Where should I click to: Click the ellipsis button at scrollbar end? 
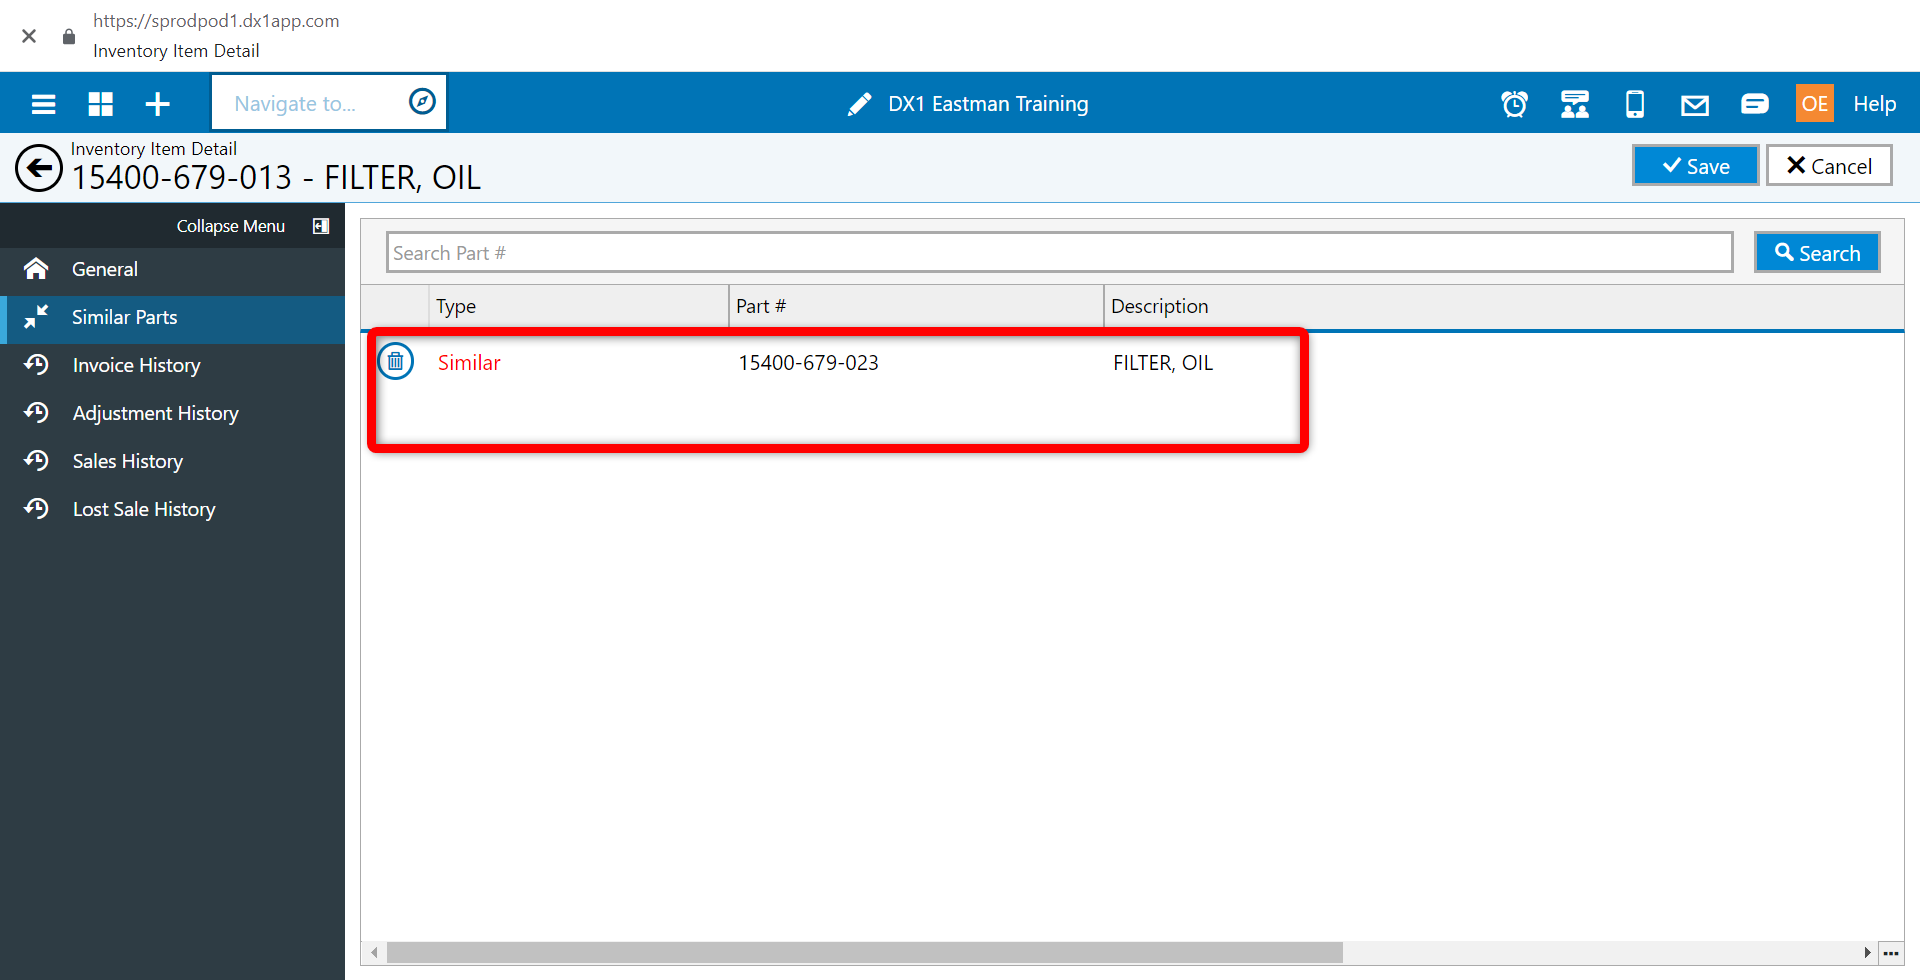click(1891, 953)
